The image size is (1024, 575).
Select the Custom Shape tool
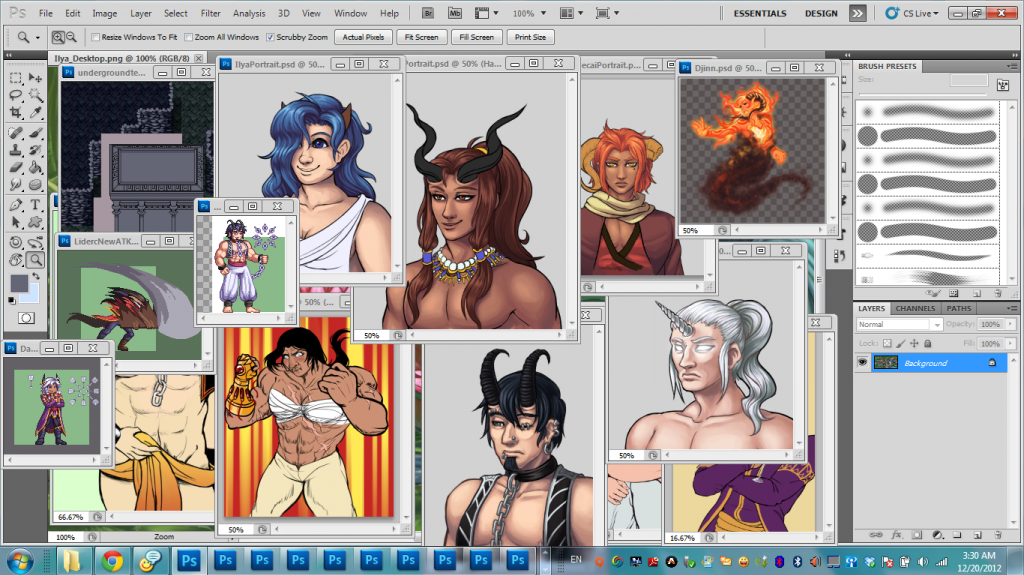click(35, 222)
